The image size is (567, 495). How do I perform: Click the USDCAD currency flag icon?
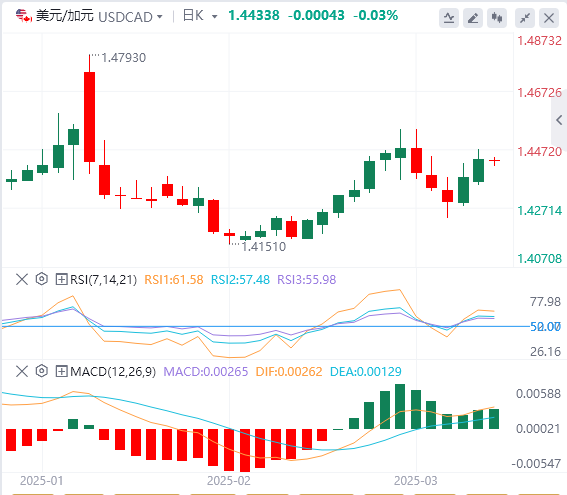click(x=24, y=16)
